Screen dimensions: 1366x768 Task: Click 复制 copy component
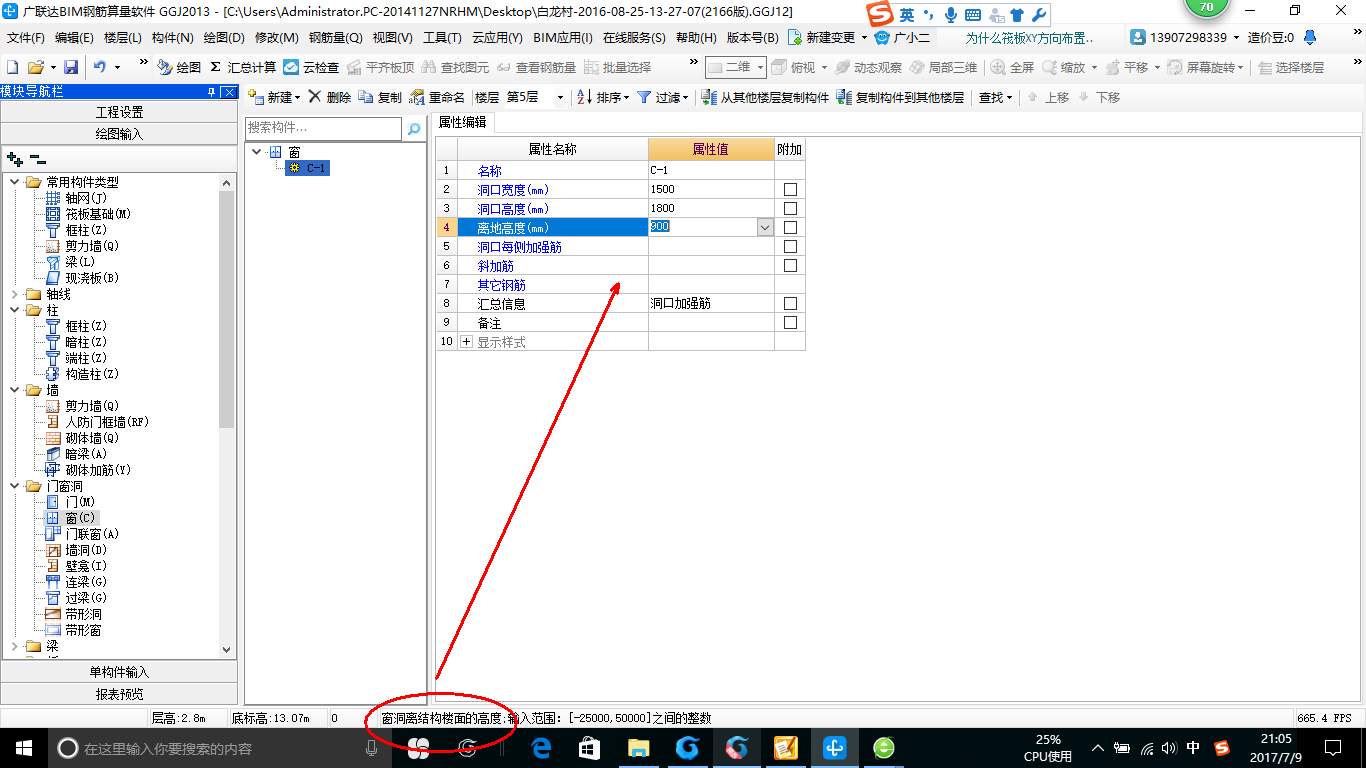(x=380, y=97)
